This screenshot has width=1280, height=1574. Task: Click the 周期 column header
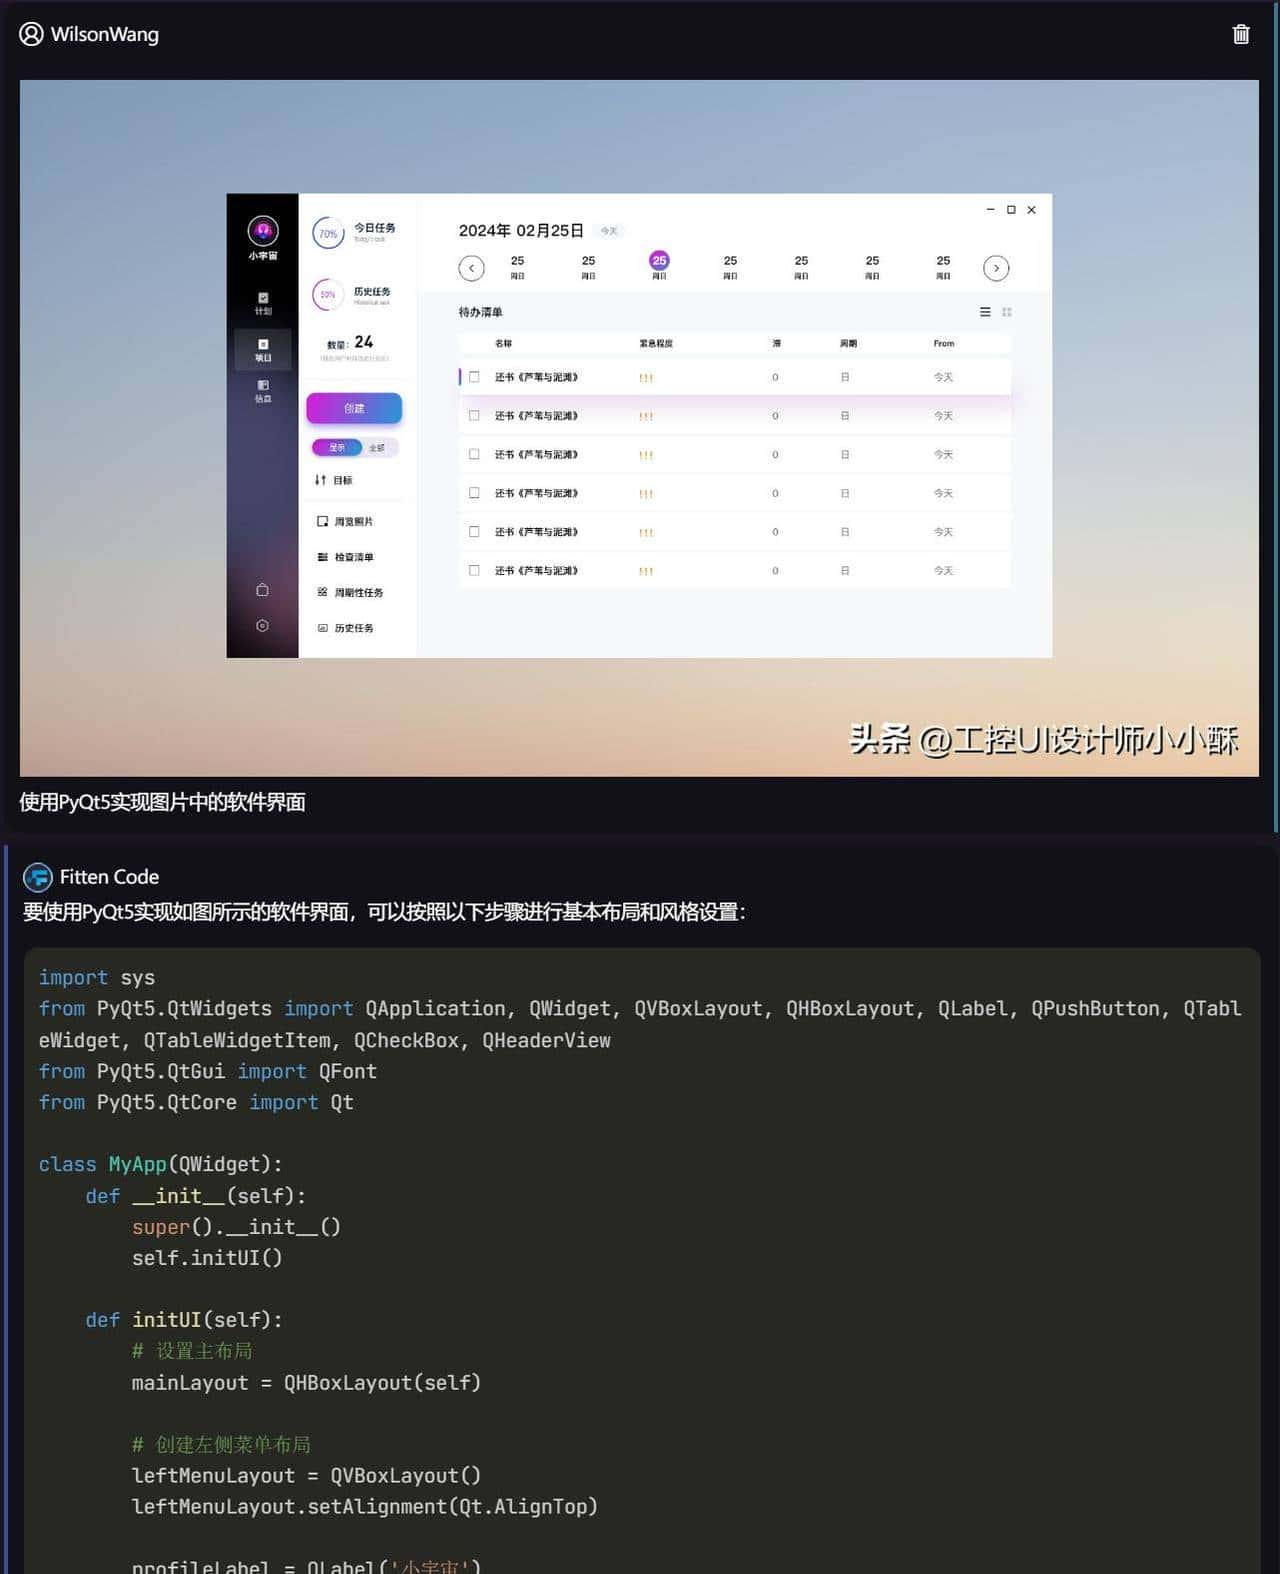coord(848,343)
